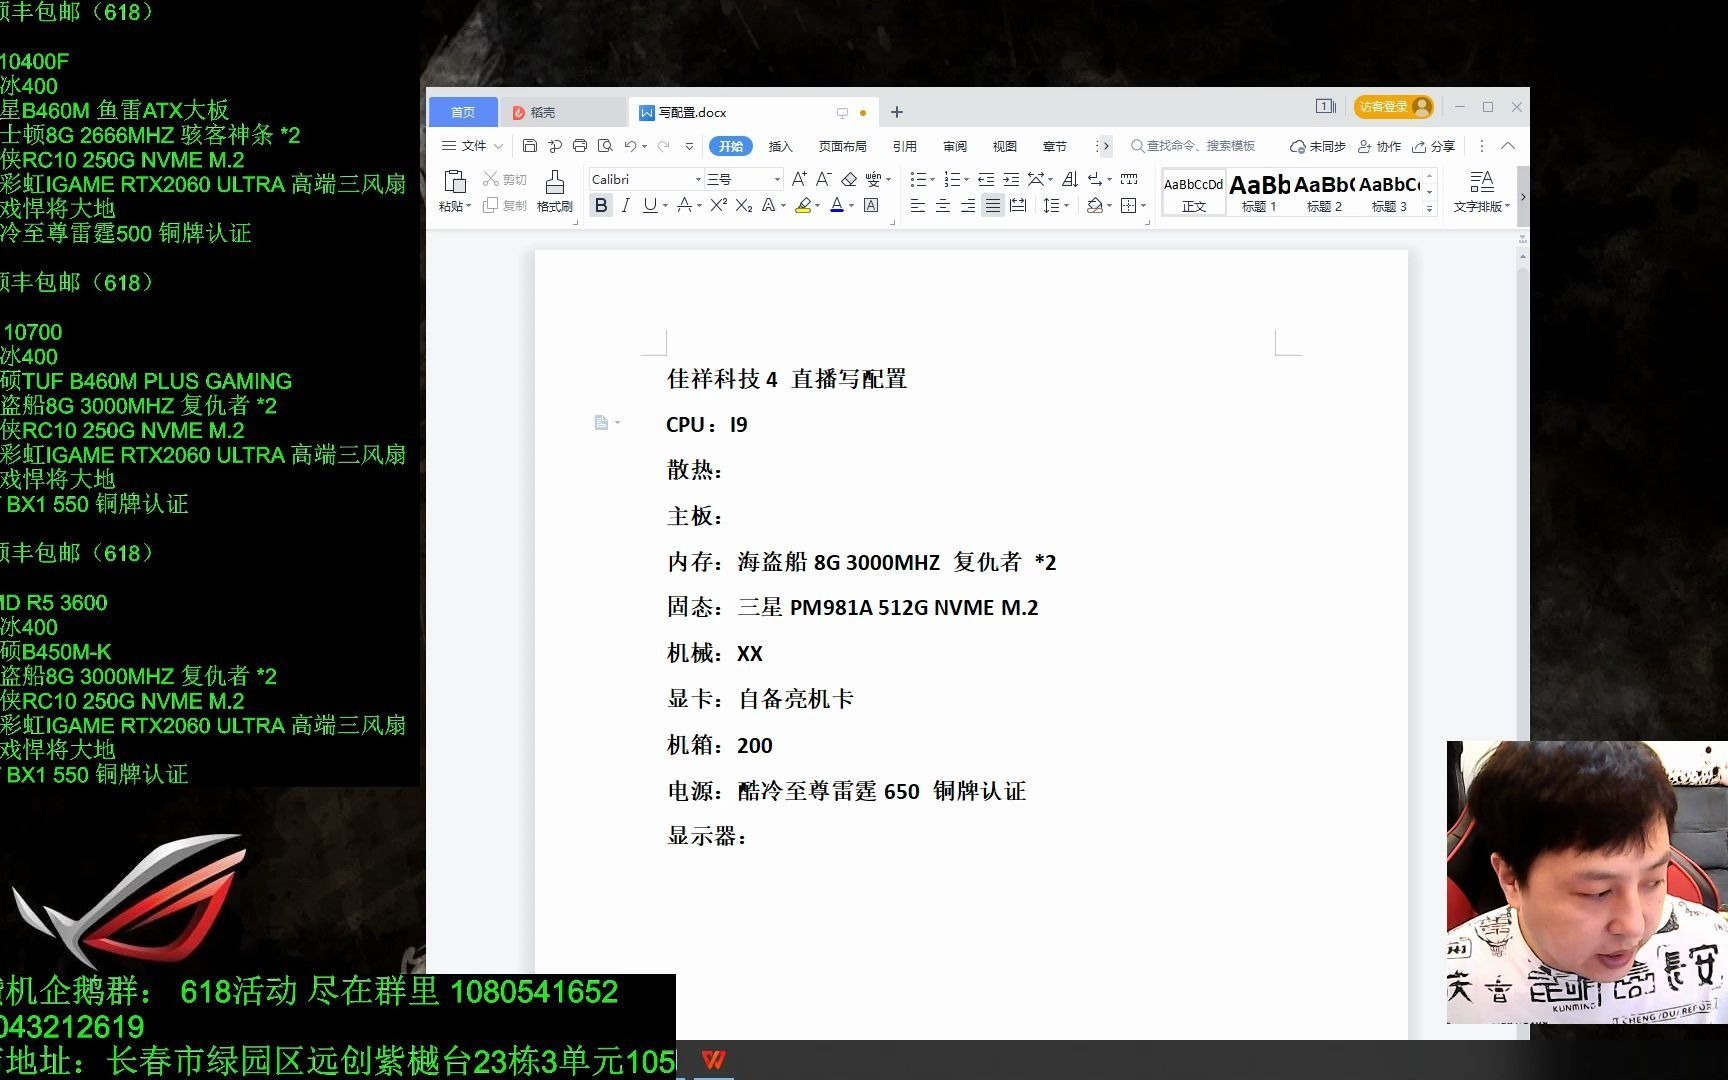This screenshot has width=1728, height=1080.
Task: Open the 引用 References ribbon tab
Action: (905, 146)
